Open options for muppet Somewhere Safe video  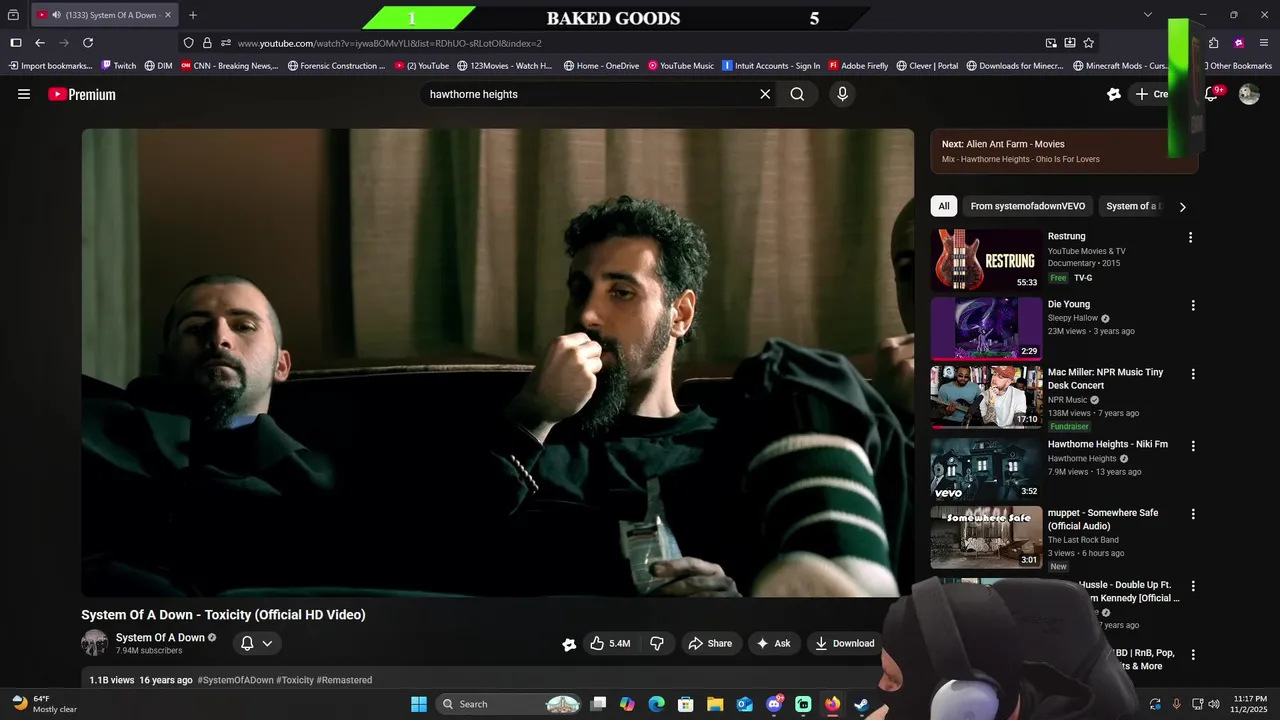pos(1192,514)
